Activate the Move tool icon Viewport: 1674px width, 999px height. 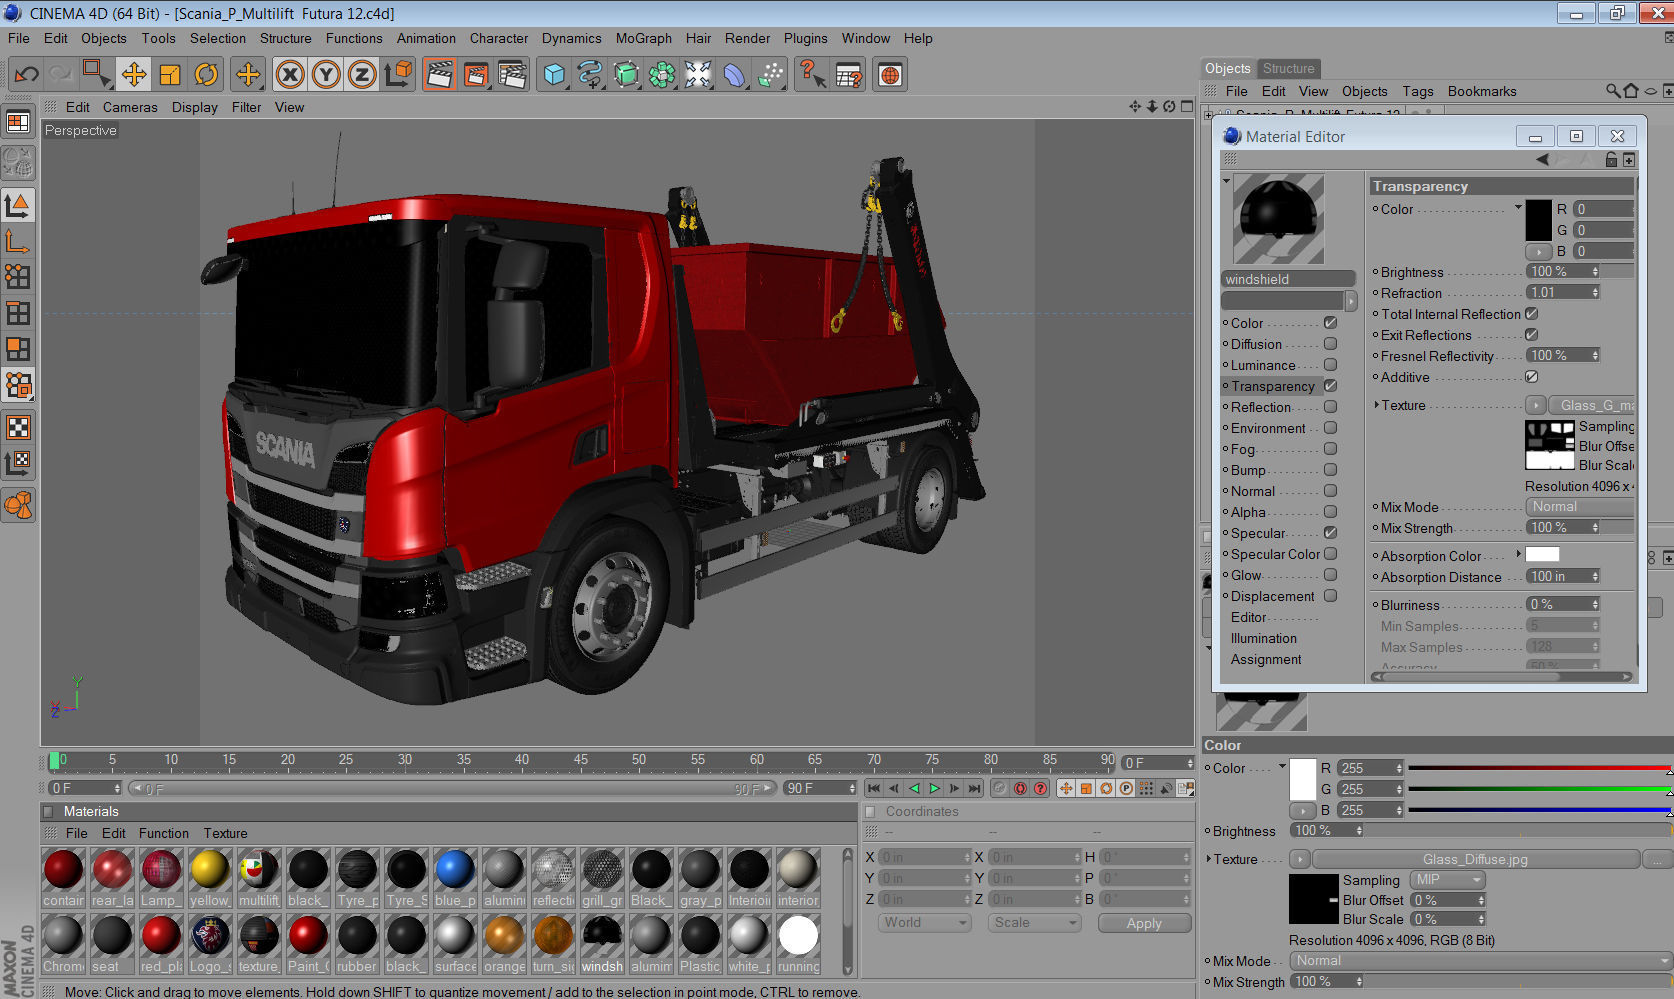pos(134,74)
